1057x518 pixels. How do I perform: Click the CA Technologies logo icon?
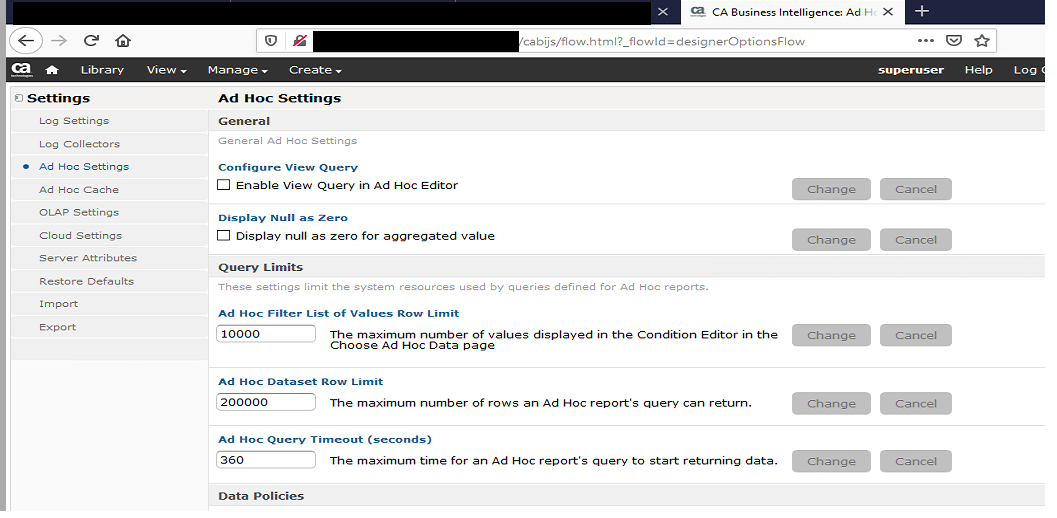pos(22,70)
